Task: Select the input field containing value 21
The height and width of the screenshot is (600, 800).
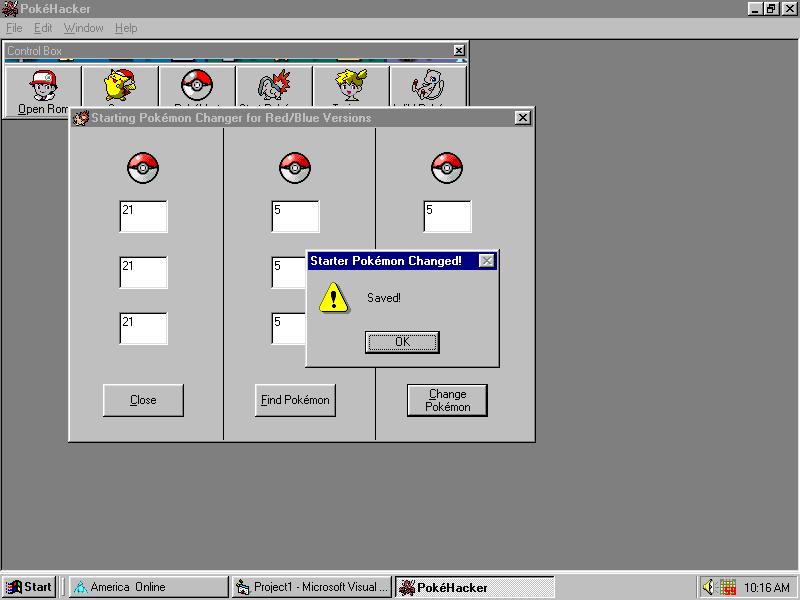Action: (x=142, y=216)
